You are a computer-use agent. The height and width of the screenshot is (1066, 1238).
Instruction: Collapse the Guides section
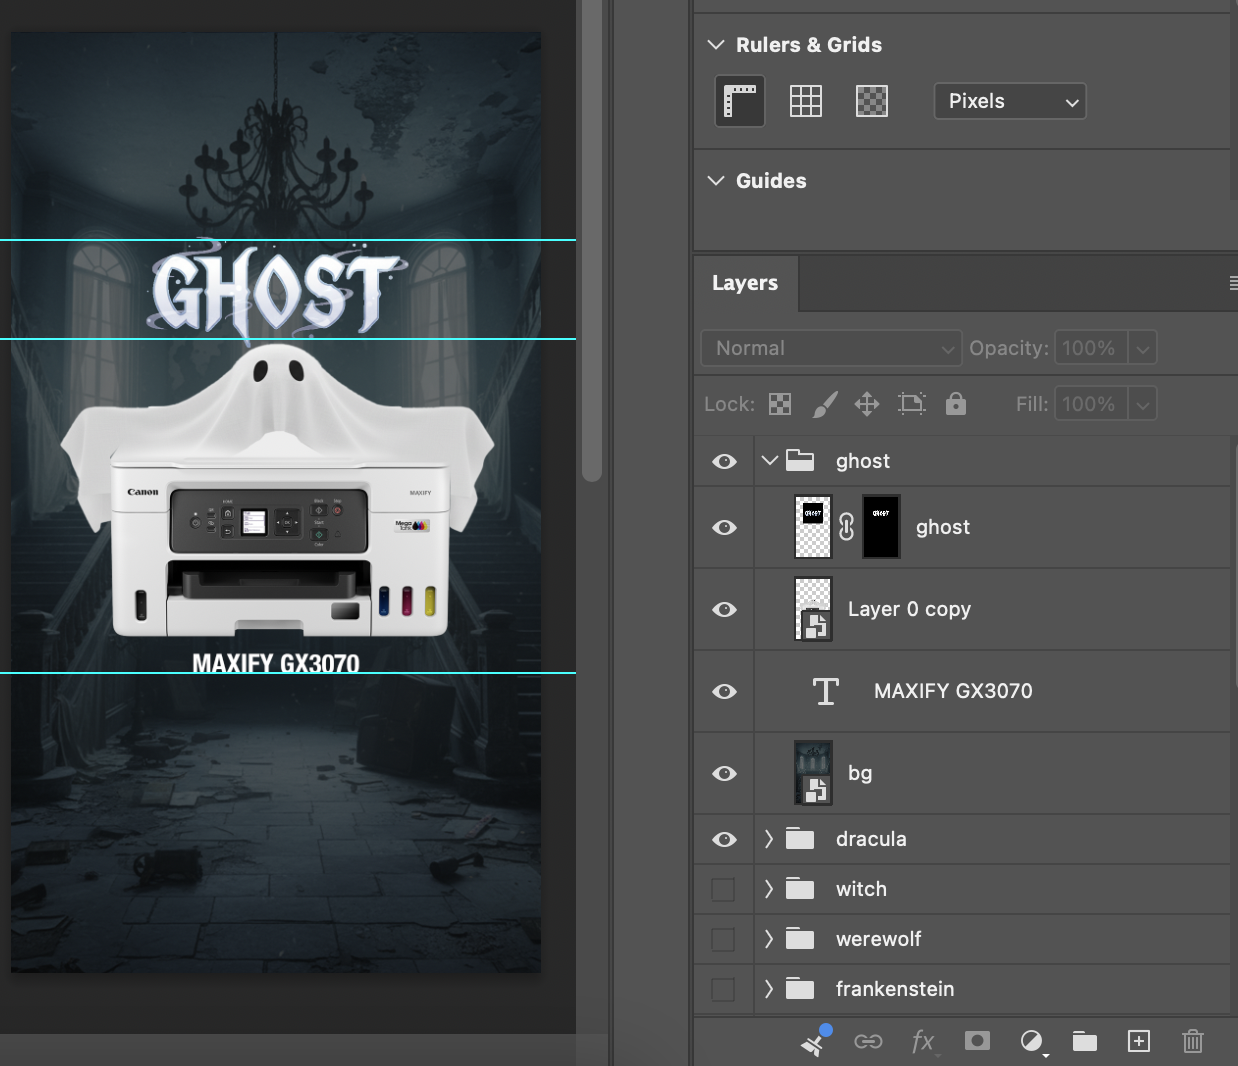tap(716, 181)
